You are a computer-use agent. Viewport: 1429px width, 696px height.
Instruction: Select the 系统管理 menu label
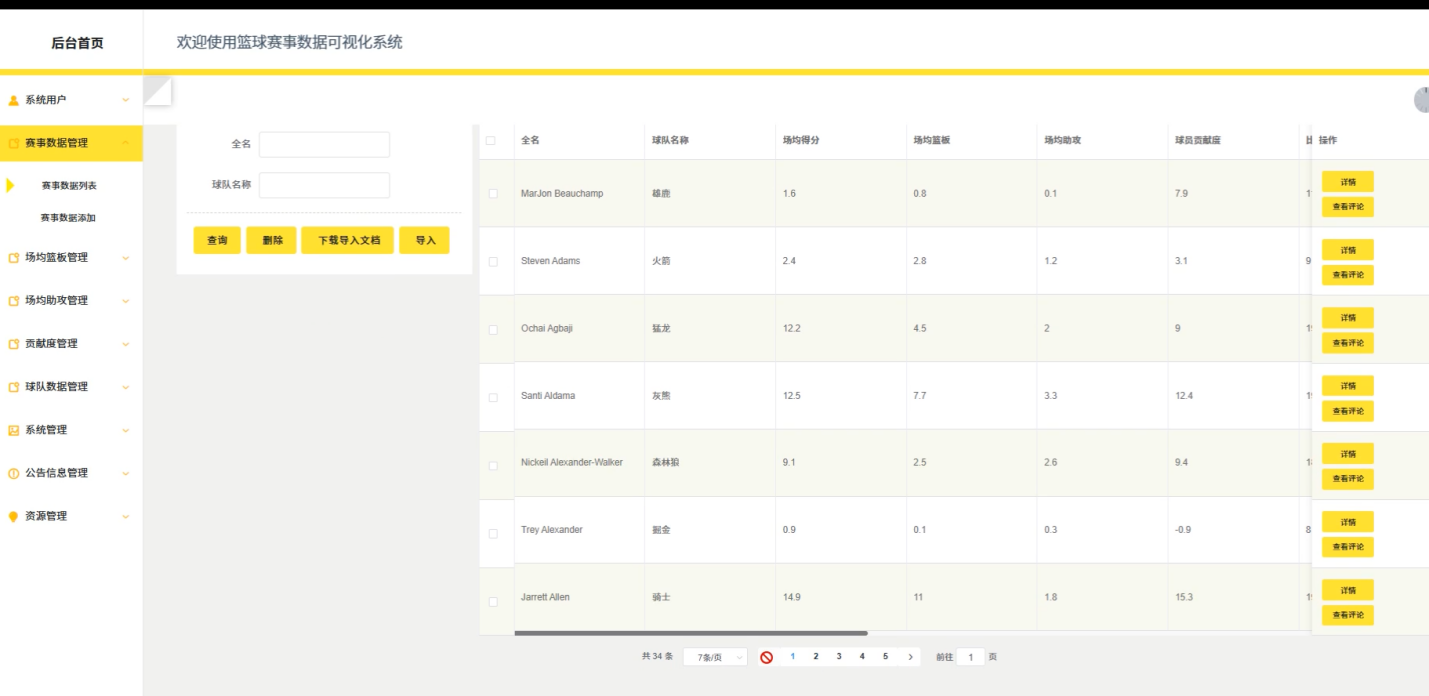coord(46,430)
